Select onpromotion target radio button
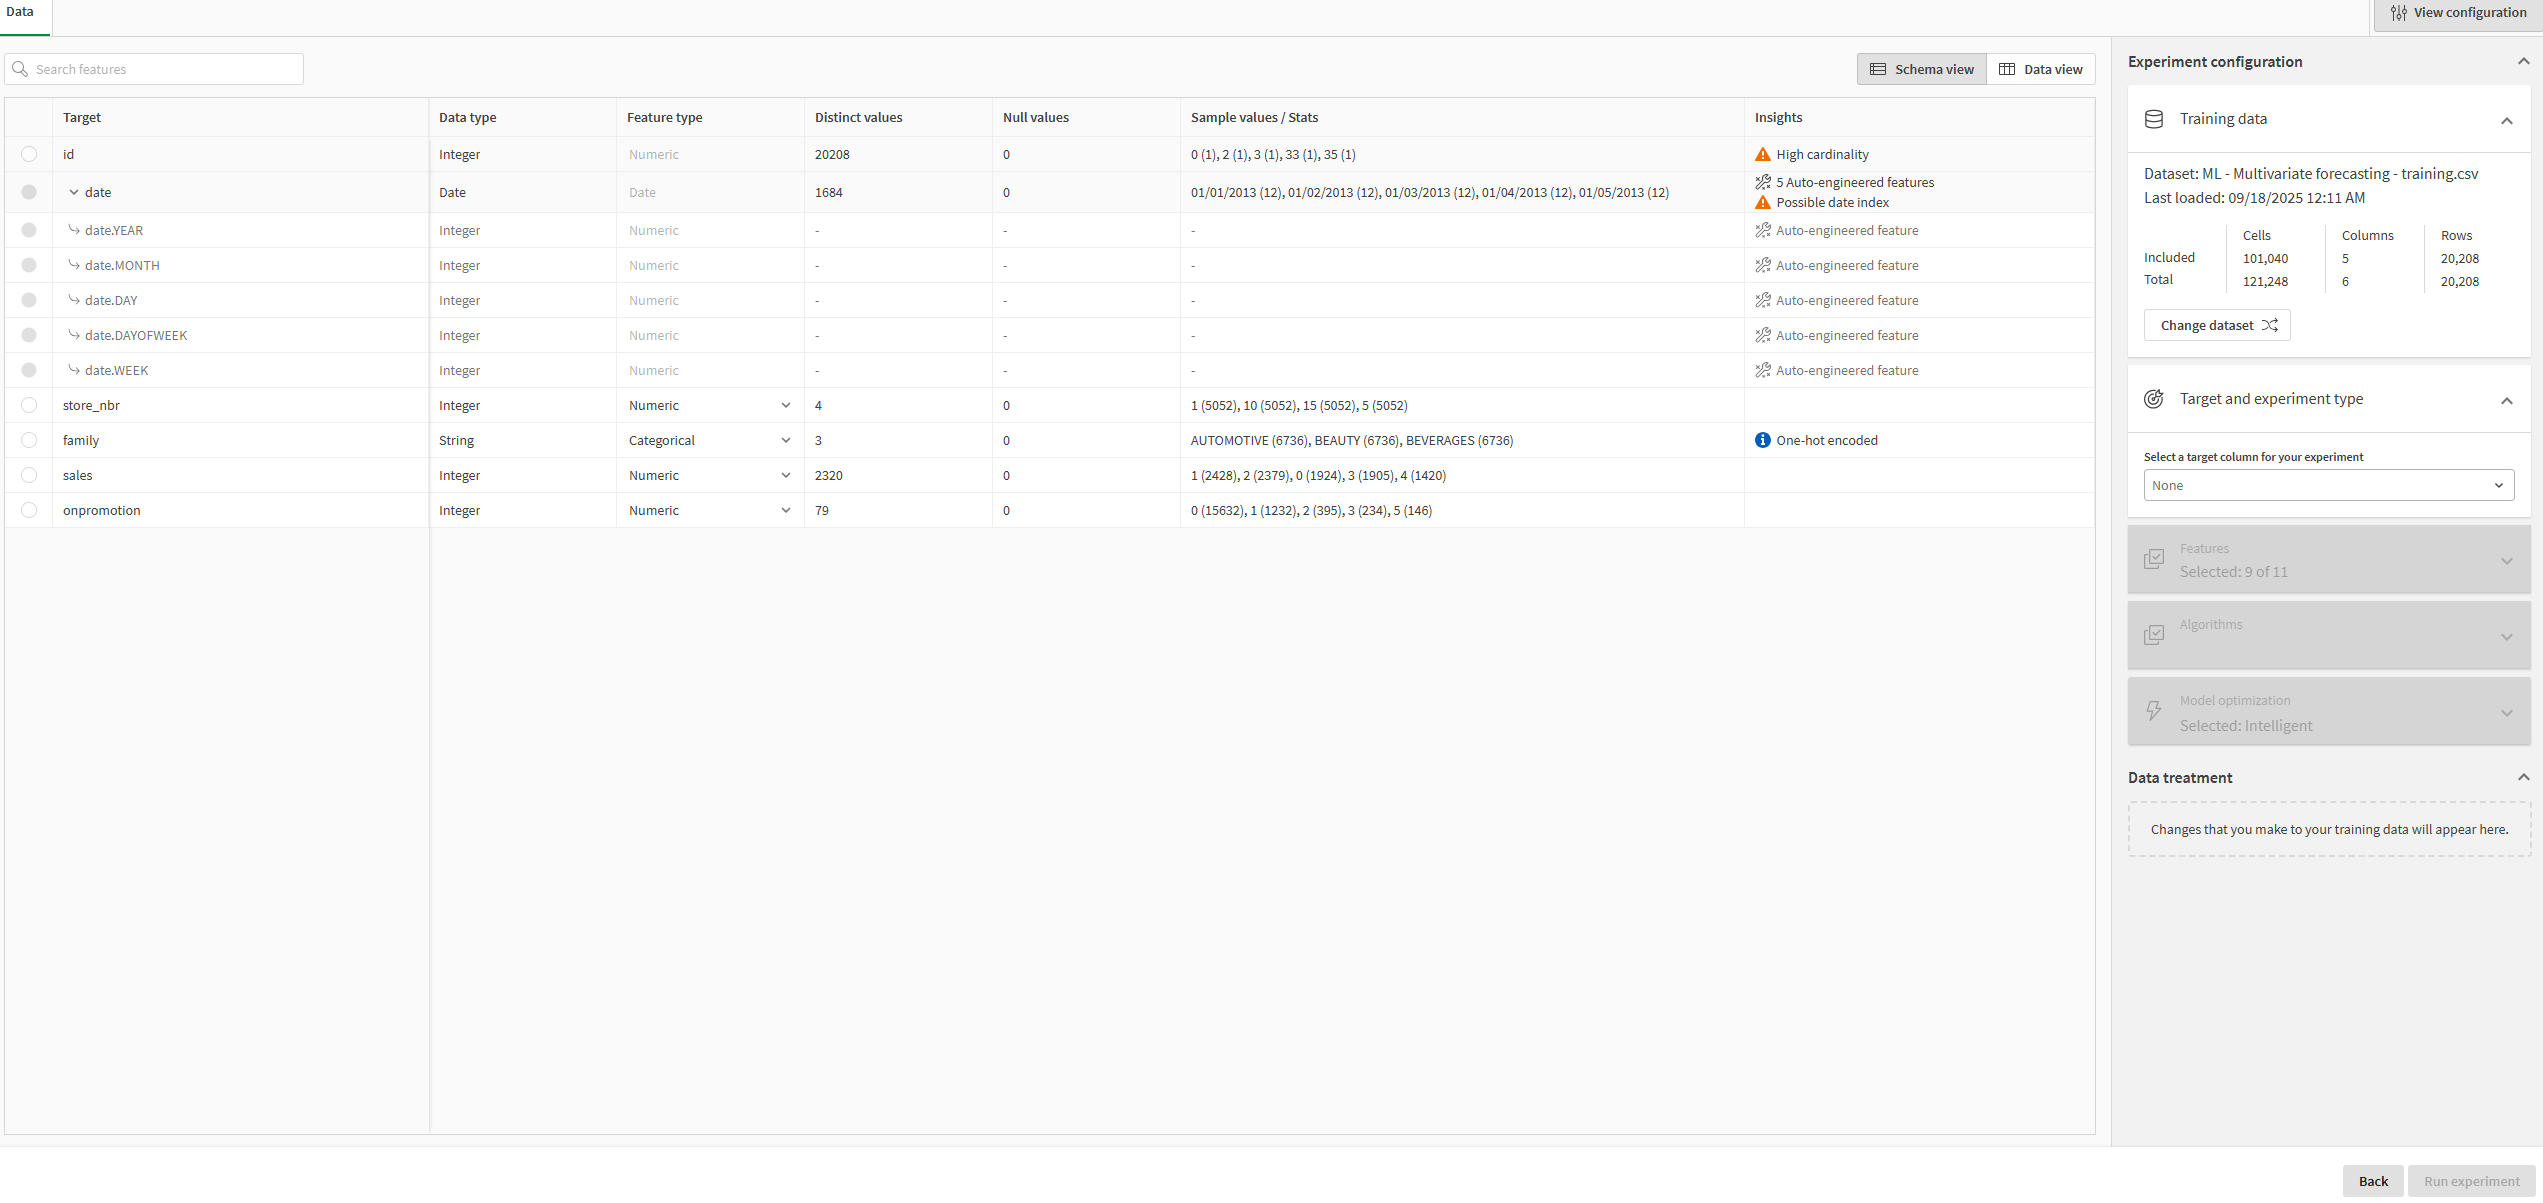Image resolution: width=2543 pixels, height=1203 pixels. (29, 511)
